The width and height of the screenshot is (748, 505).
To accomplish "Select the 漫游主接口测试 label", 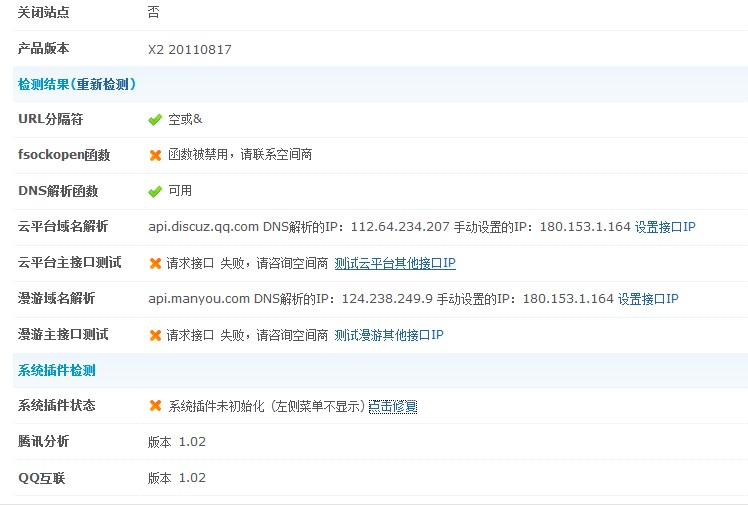I will (63, 335).
